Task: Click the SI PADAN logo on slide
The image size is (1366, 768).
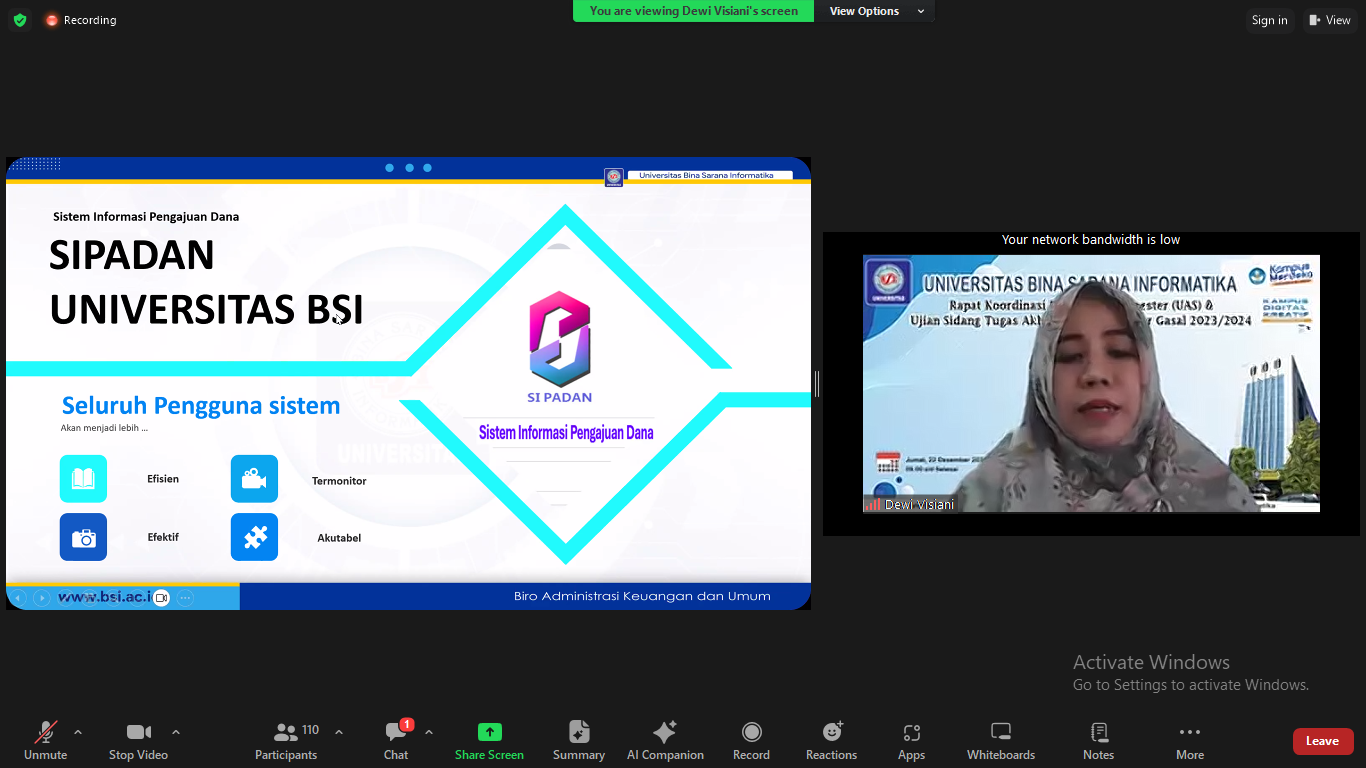Action: tap(560, 347)
